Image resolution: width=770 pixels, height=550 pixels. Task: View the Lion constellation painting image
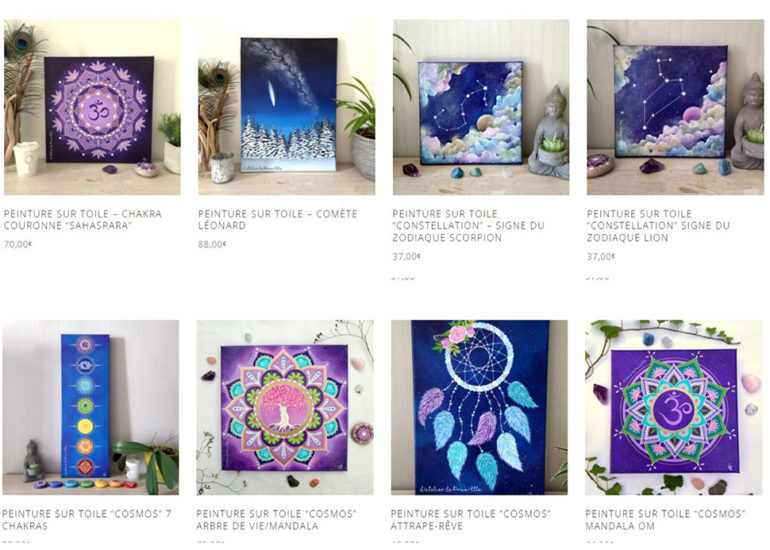675,107
